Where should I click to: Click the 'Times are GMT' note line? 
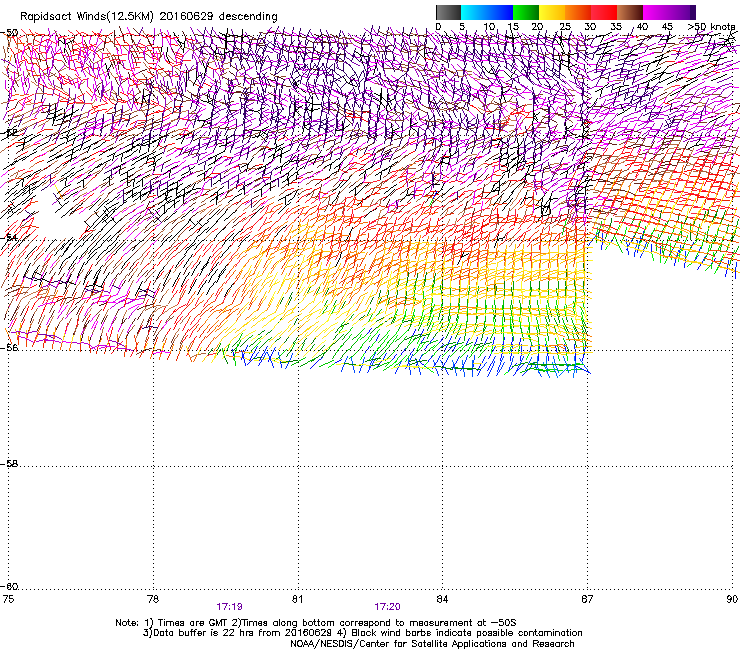(x=316, y=623)
